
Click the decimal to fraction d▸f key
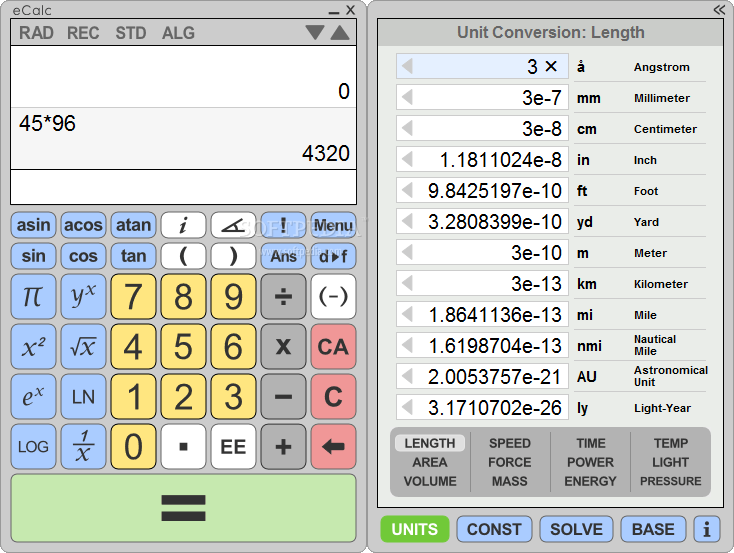(333, 256)
